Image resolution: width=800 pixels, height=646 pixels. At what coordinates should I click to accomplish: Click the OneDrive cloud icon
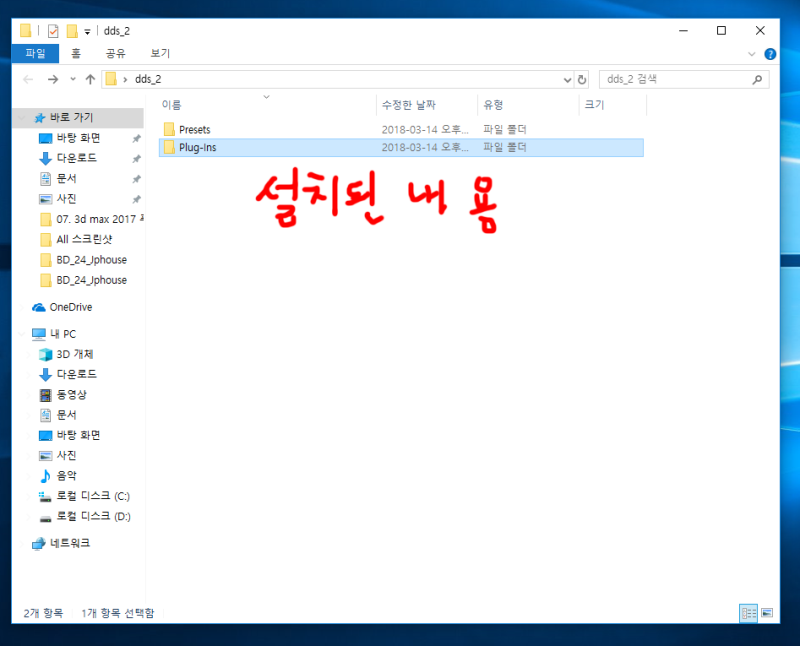39,307
